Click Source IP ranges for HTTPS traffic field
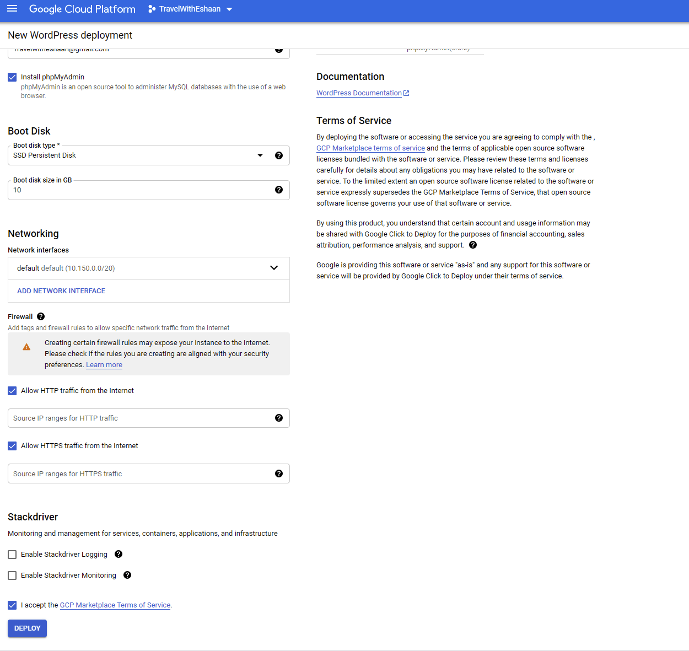Image resolution: width=689 pixels, height=651 pixels. (149, 474)
